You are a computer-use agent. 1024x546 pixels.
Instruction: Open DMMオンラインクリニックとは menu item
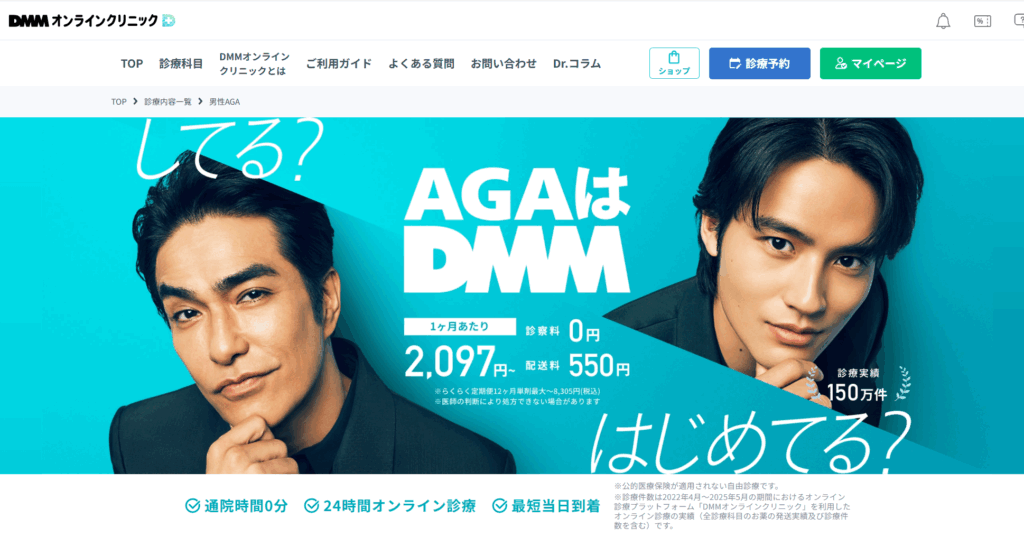point(254,63)
